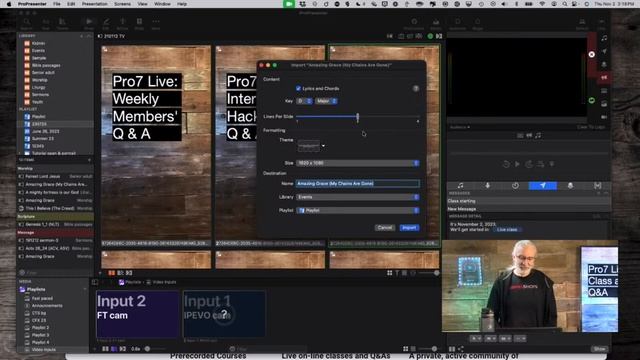Open the Key note dropdown showing D

coord(304,101)
